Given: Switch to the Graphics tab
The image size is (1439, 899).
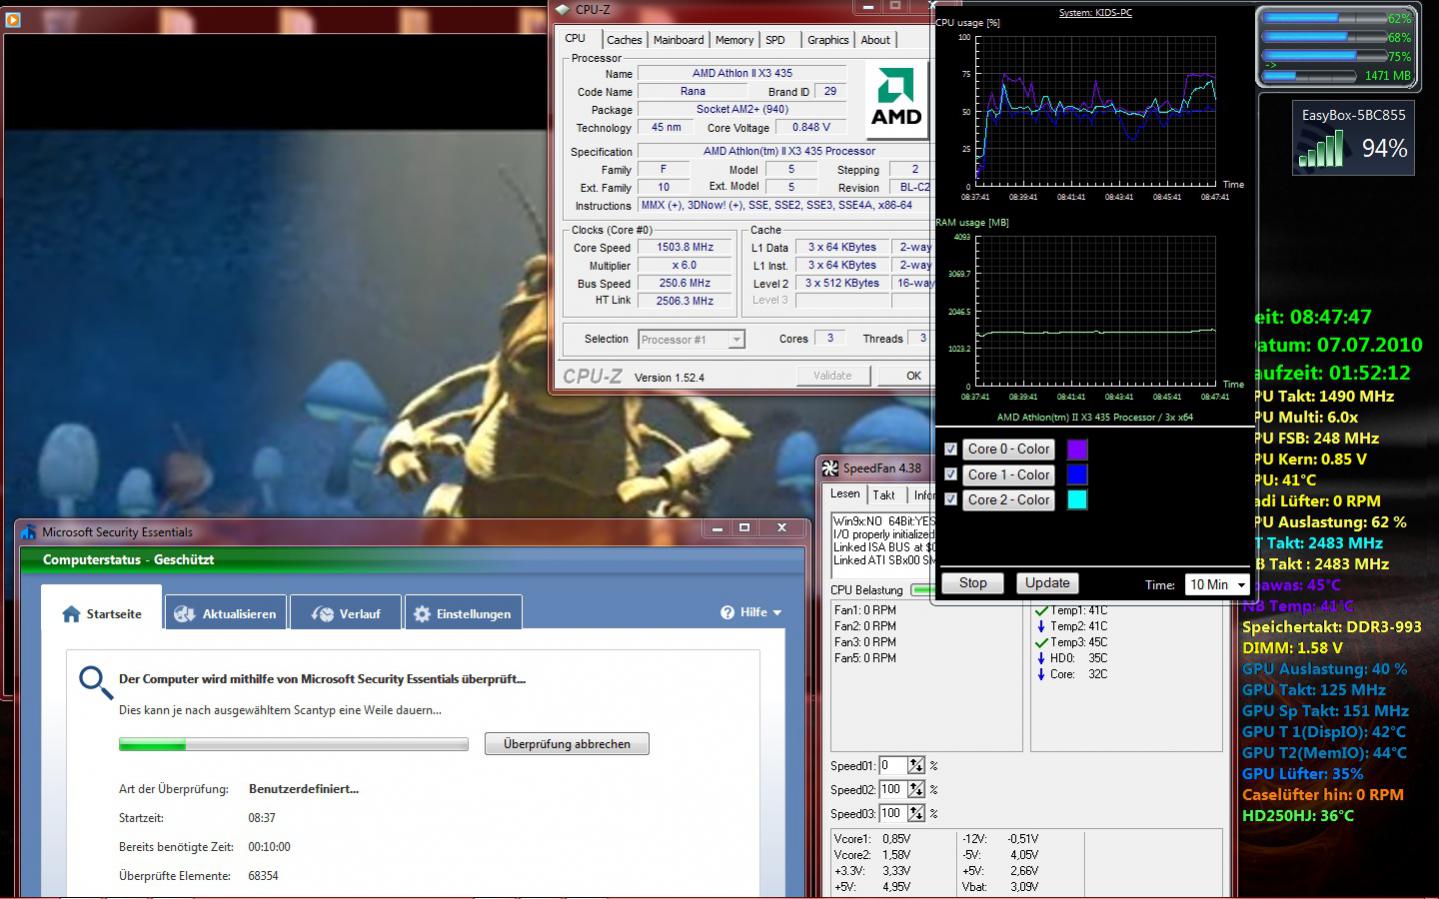Looking at the screenshot, I should (x=828, y=40).
